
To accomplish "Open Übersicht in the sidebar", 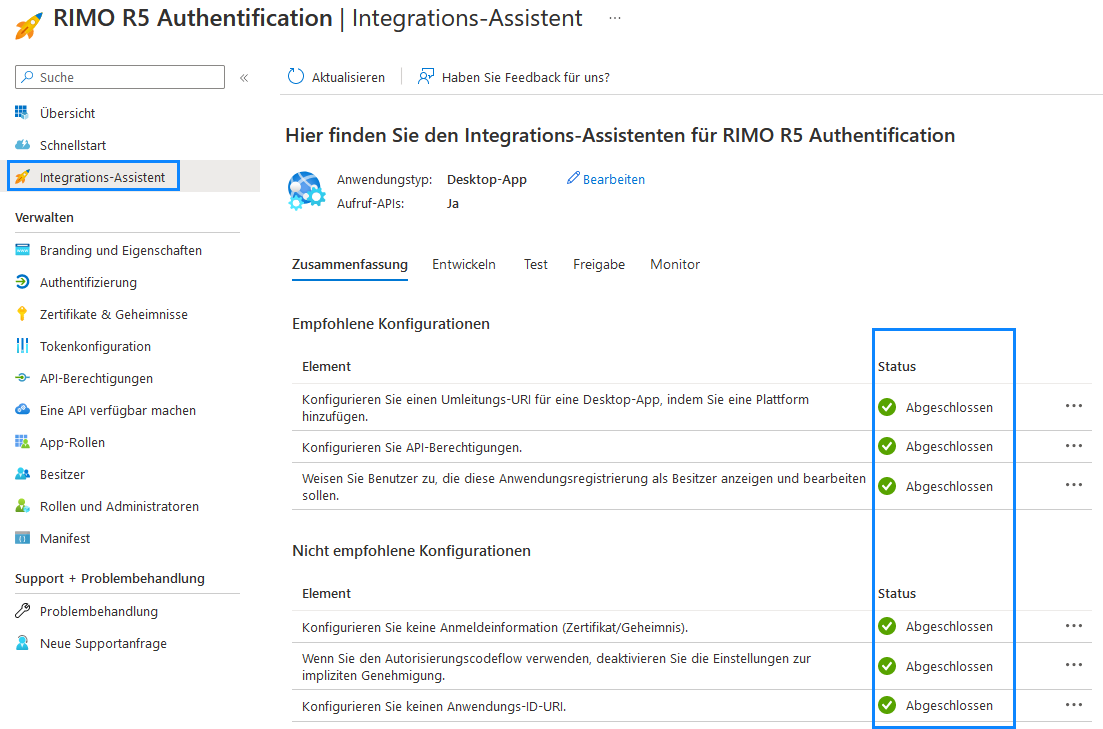I will 68,113.
